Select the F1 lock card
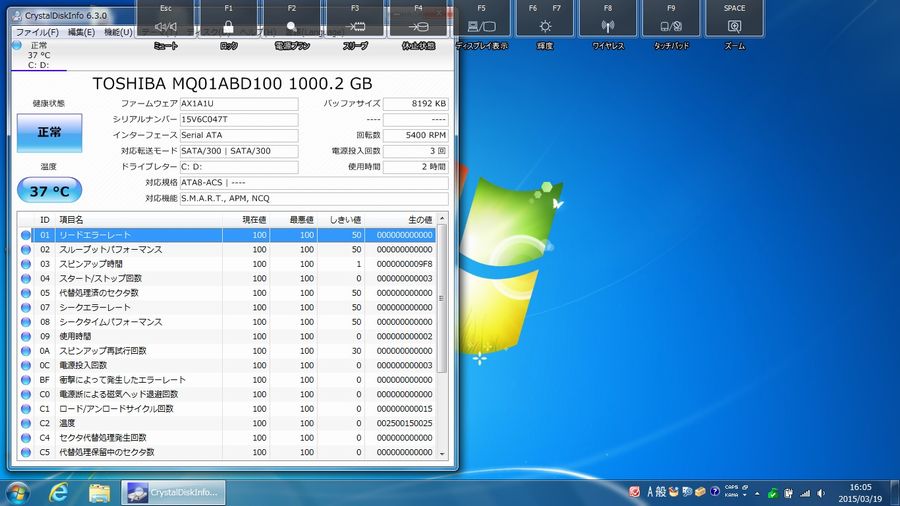900x506 pixels. 228,18
